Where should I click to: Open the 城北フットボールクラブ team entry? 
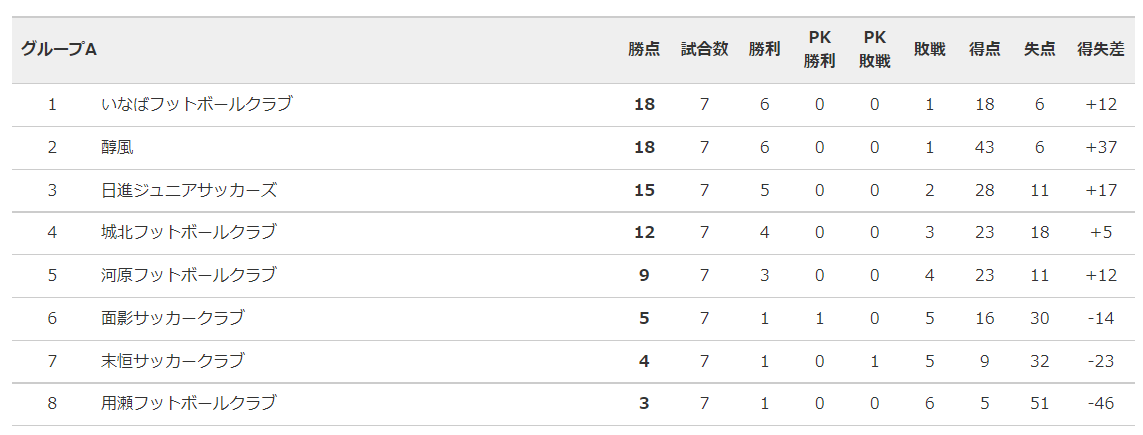pos(189,232)
